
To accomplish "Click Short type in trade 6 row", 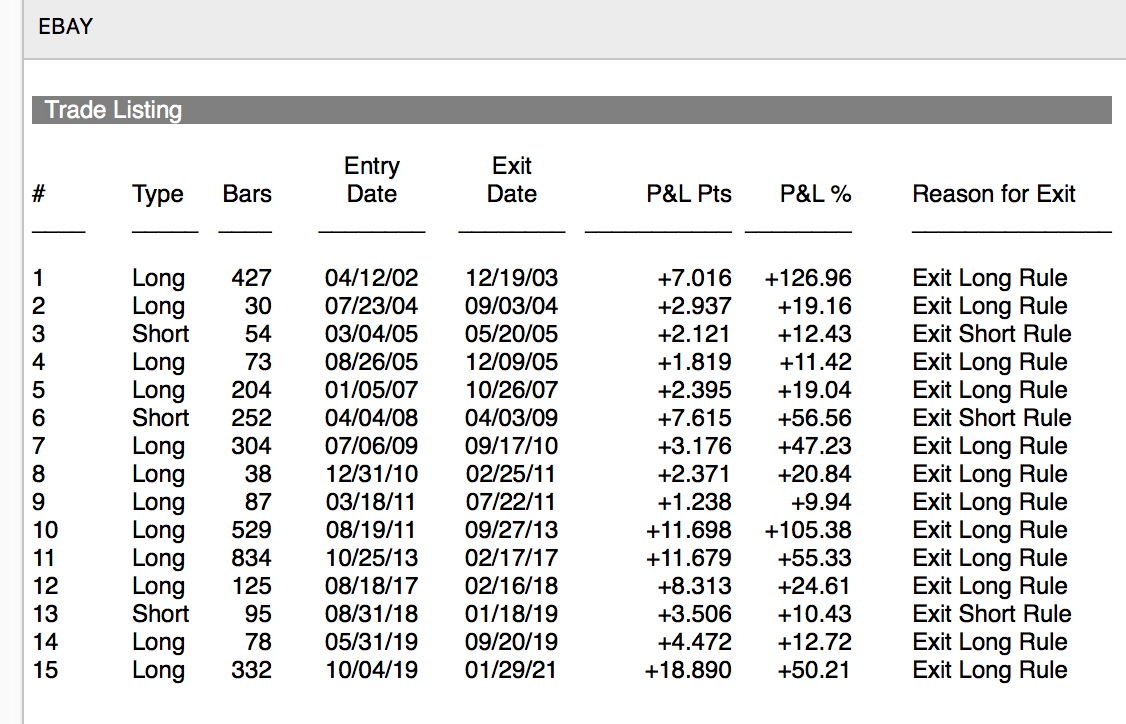I will pyautogui.click(x=161, y=418).
